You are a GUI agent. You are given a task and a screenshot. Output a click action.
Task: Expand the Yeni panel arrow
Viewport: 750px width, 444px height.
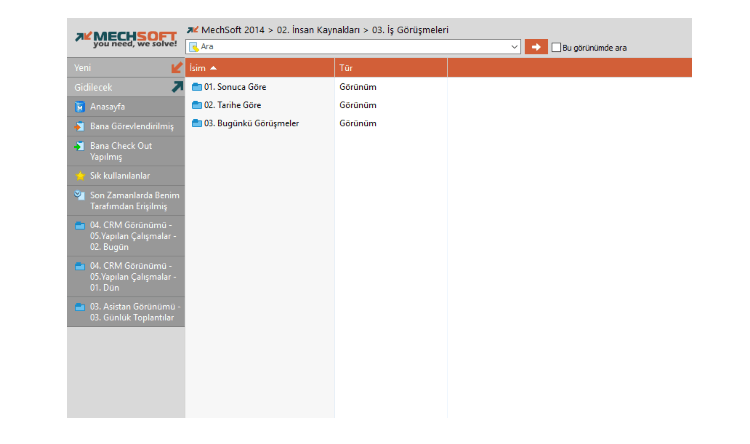click(177, 68)
